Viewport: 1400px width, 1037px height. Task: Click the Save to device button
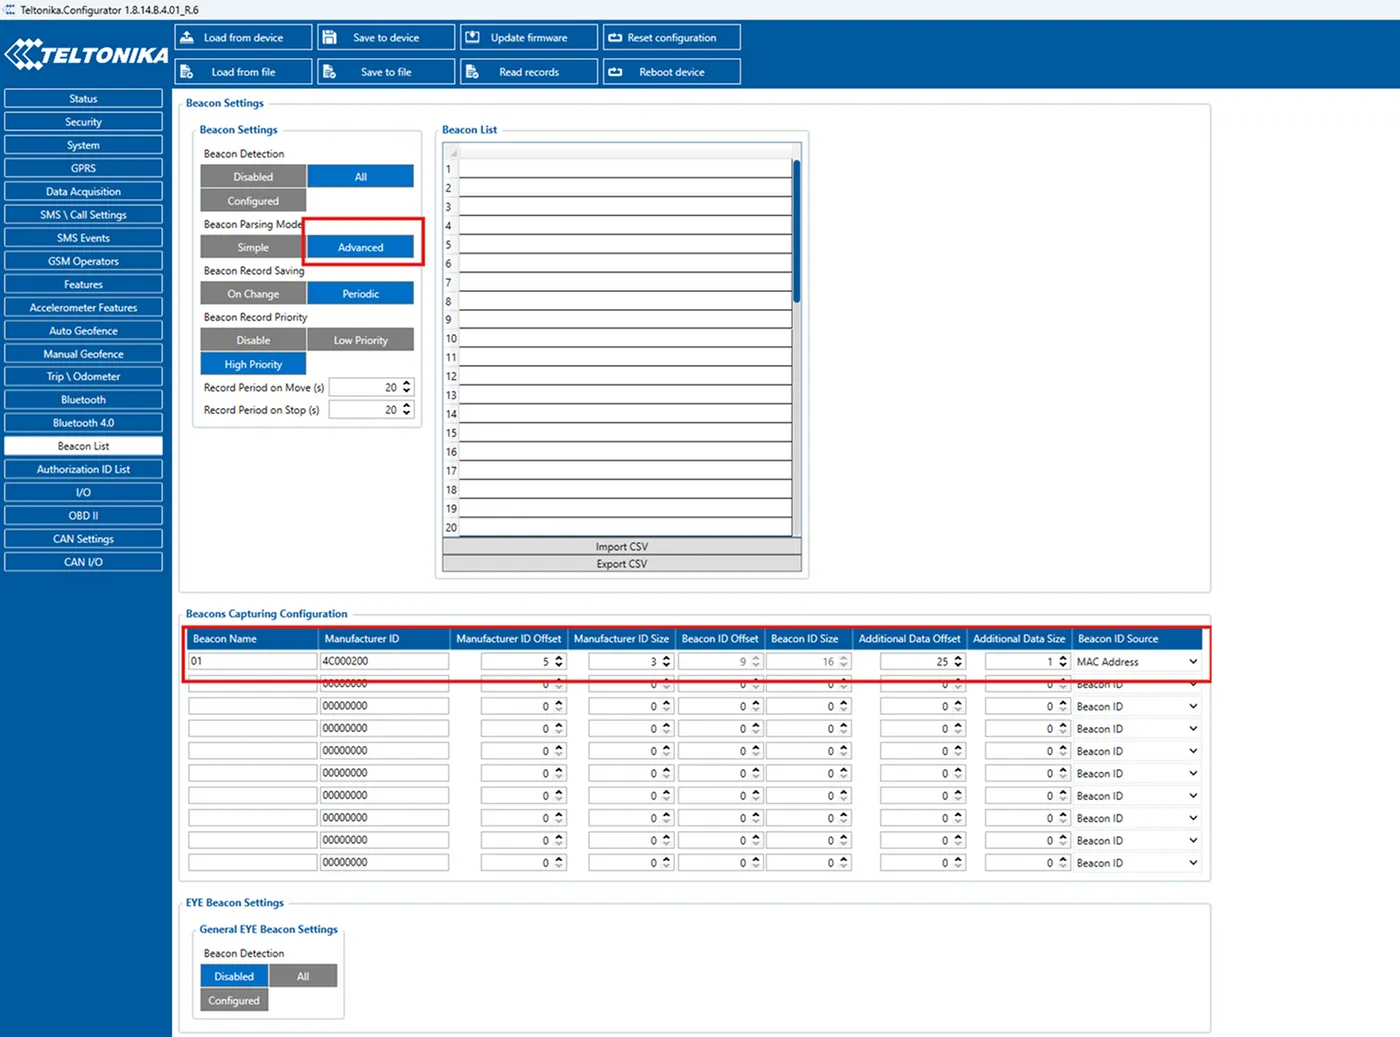(x=386, y=37)
